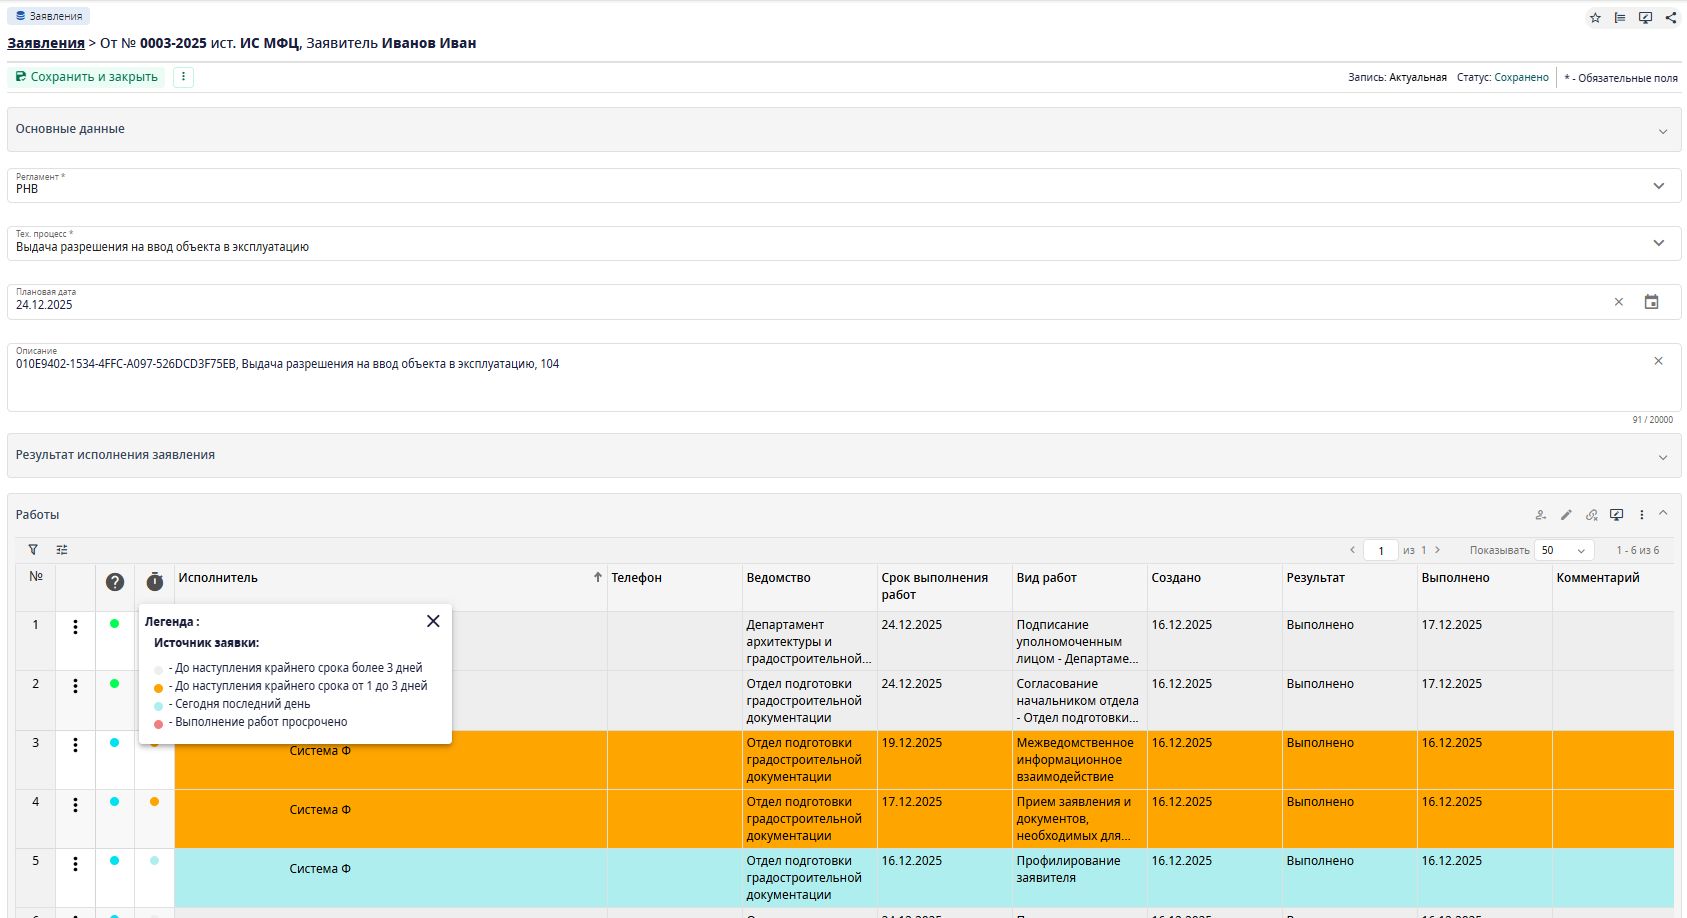Expand the Основные данные section
1687x918 pixels.
[1662, 131]
